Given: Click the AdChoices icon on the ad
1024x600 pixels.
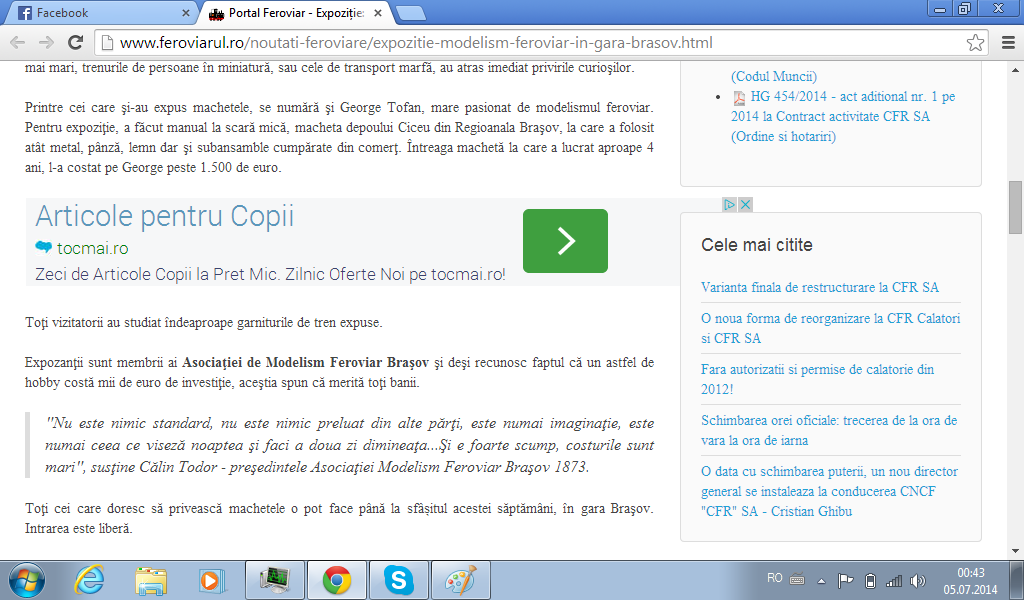Looking at the screenshot, I should (x=731, y=204).
